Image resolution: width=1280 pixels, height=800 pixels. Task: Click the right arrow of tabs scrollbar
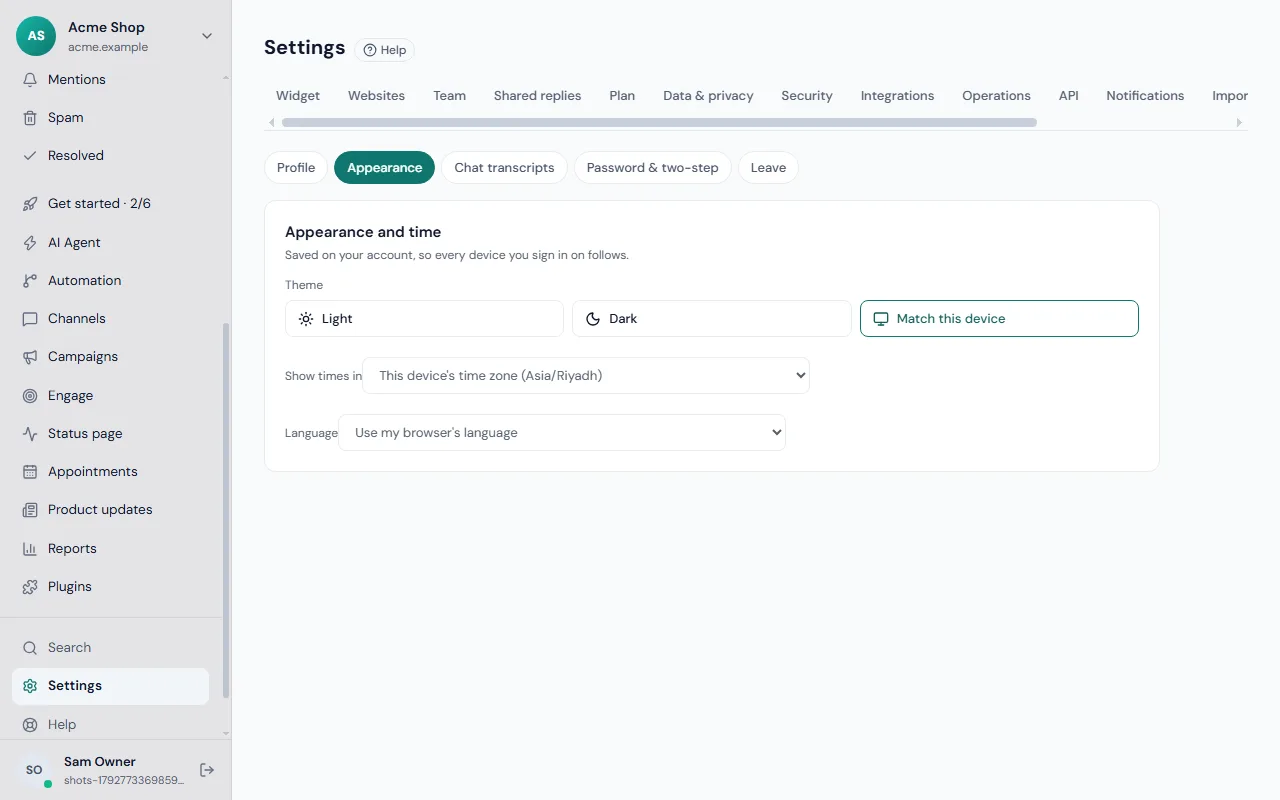(1240, 122)
